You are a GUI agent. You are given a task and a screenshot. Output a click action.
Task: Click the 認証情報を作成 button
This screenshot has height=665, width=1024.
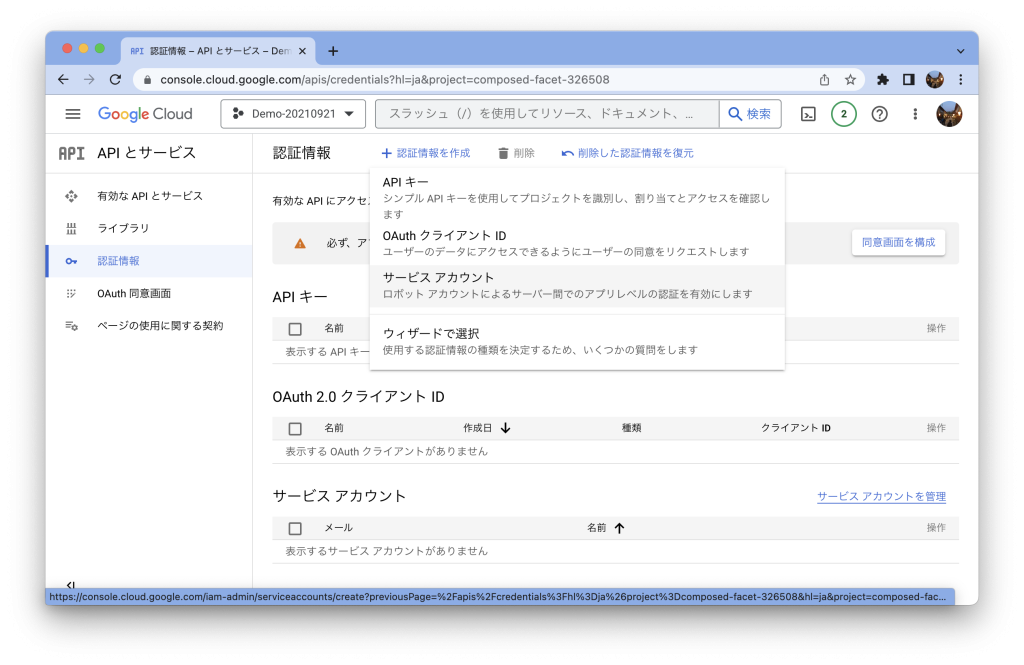pos(426,154)
